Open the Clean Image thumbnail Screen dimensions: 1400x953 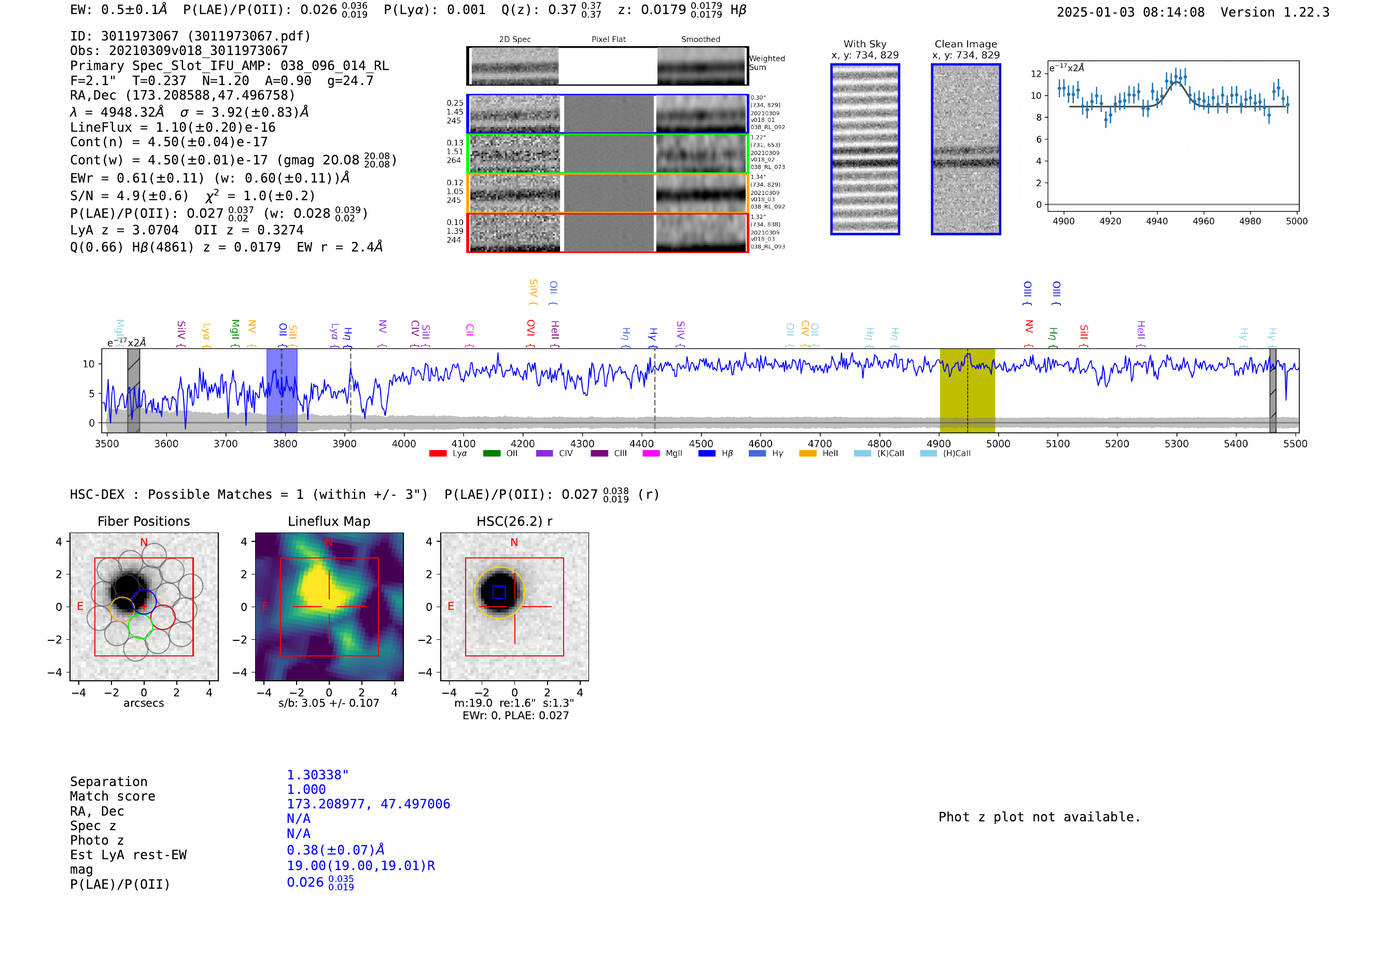pyautogui.click(x=965, y=149)
